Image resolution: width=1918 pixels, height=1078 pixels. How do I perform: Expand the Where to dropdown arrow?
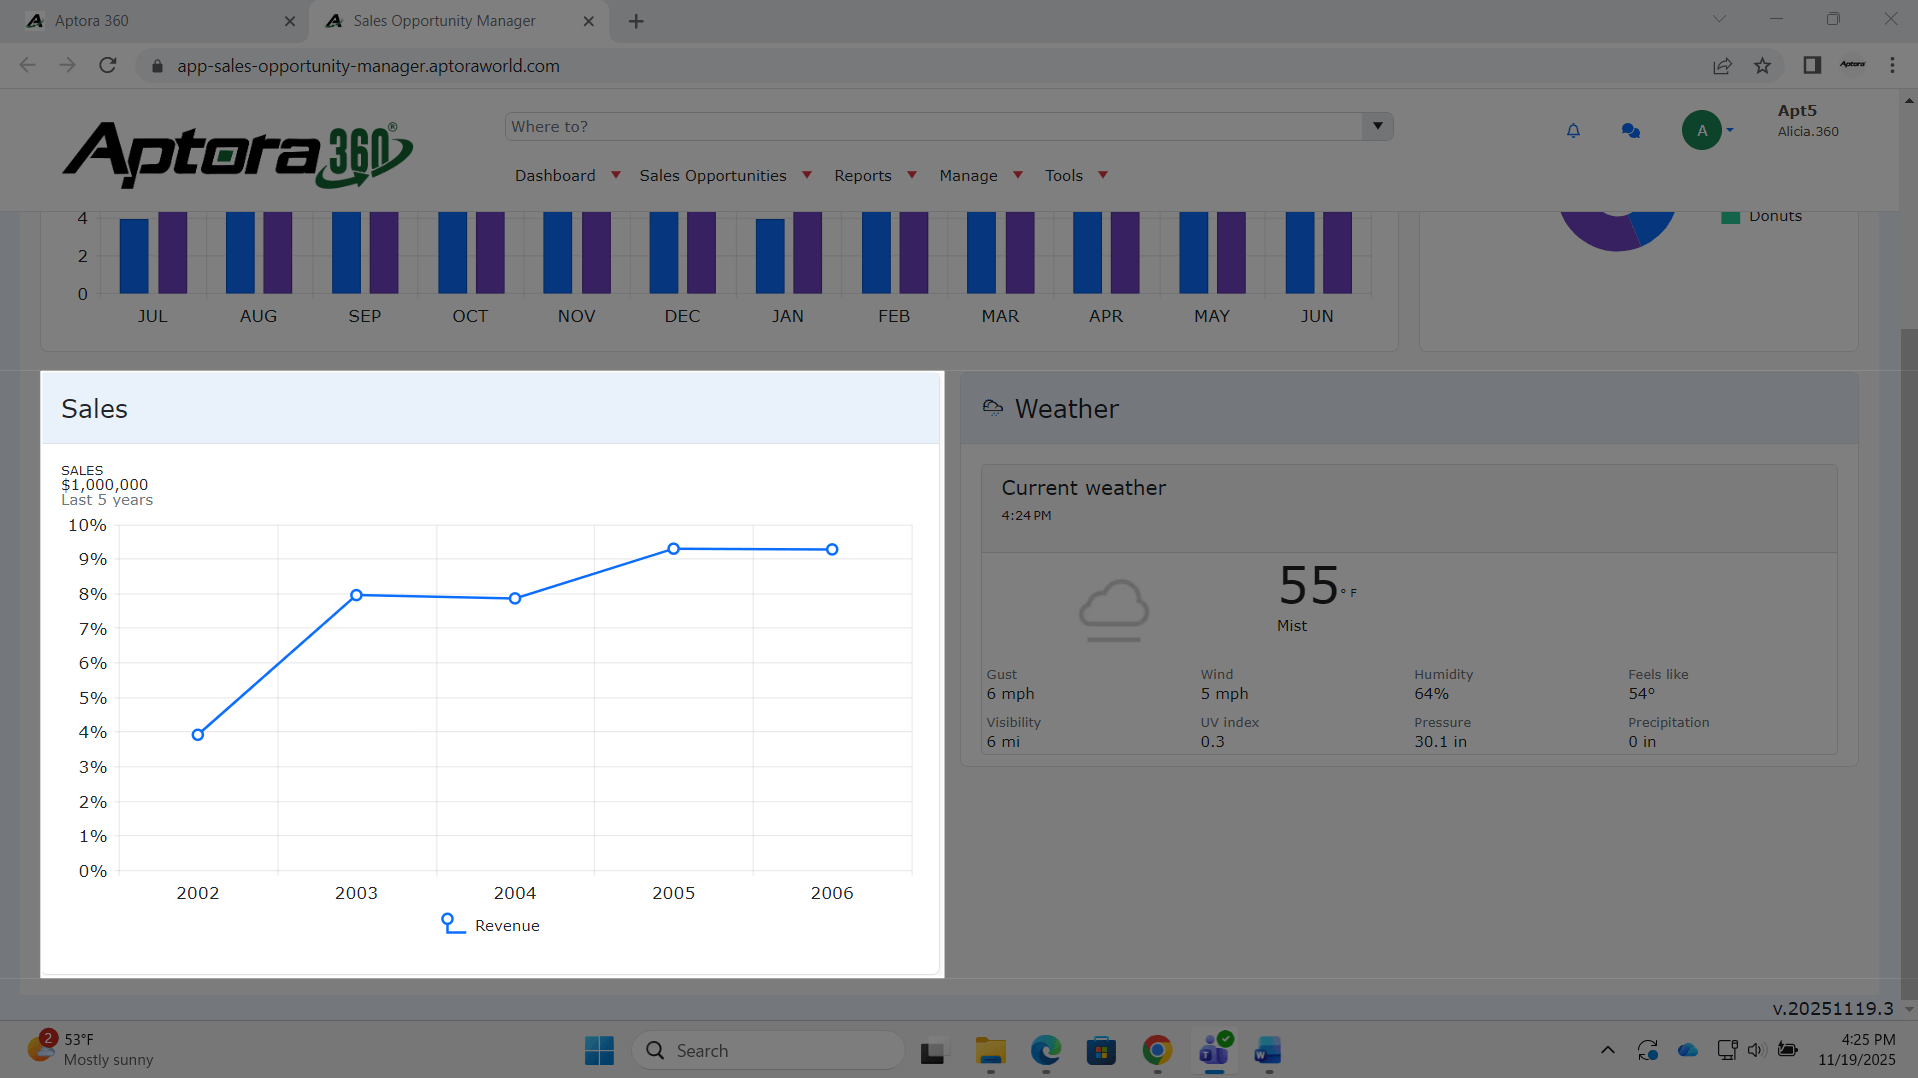[1377, 127]
